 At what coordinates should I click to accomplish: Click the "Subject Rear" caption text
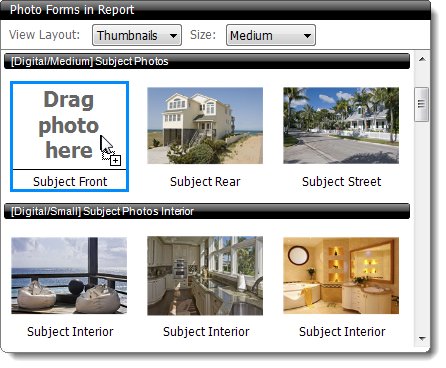205,182
